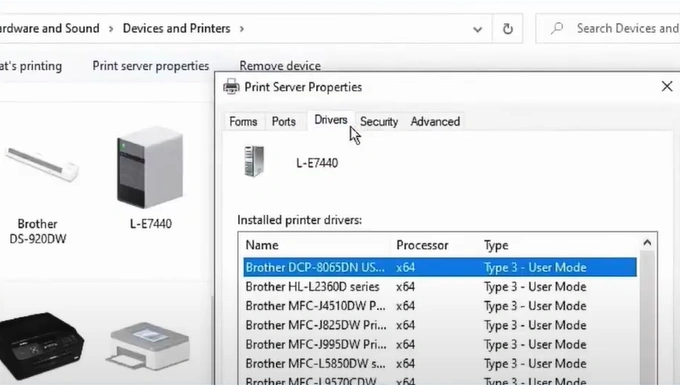Select the black multifunction printer device icon

point(41,346)
